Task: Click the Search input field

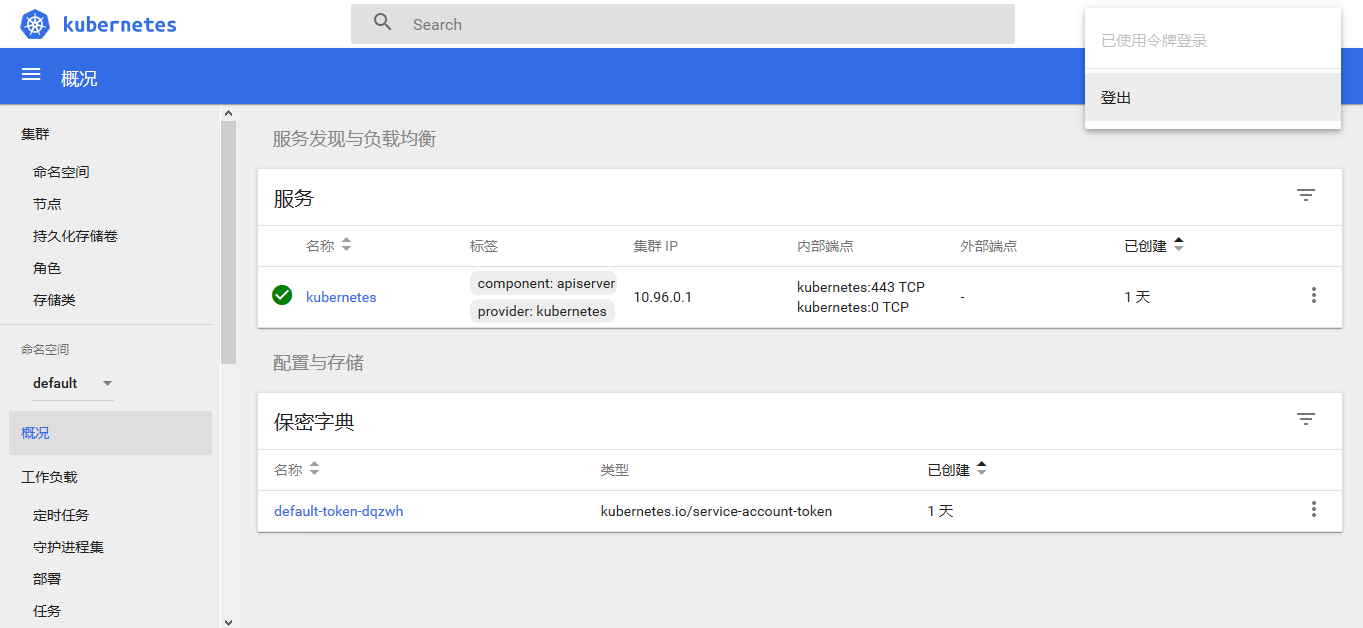Action: click(700, 24)
